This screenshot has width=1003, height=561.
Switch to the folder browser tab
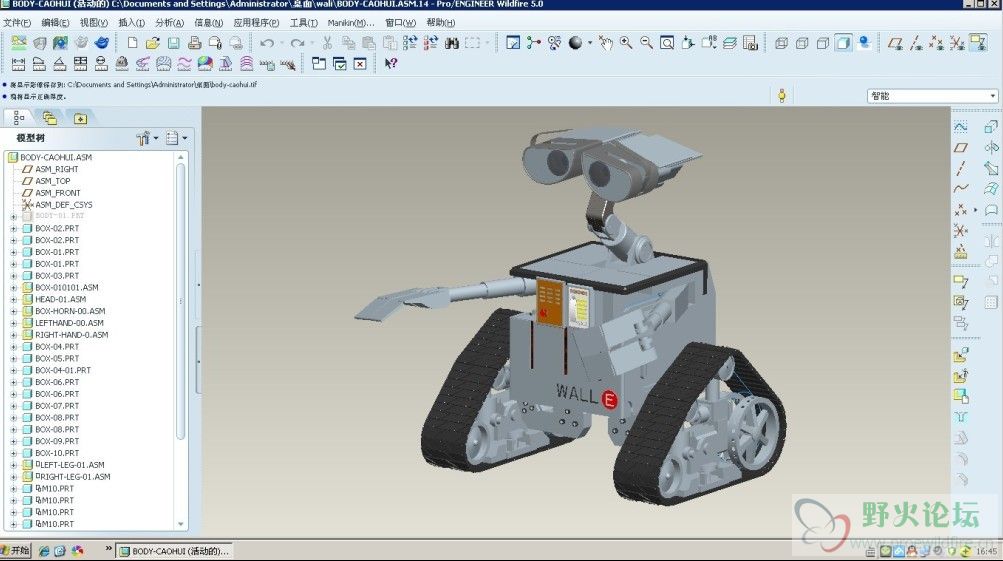[49, 118]
